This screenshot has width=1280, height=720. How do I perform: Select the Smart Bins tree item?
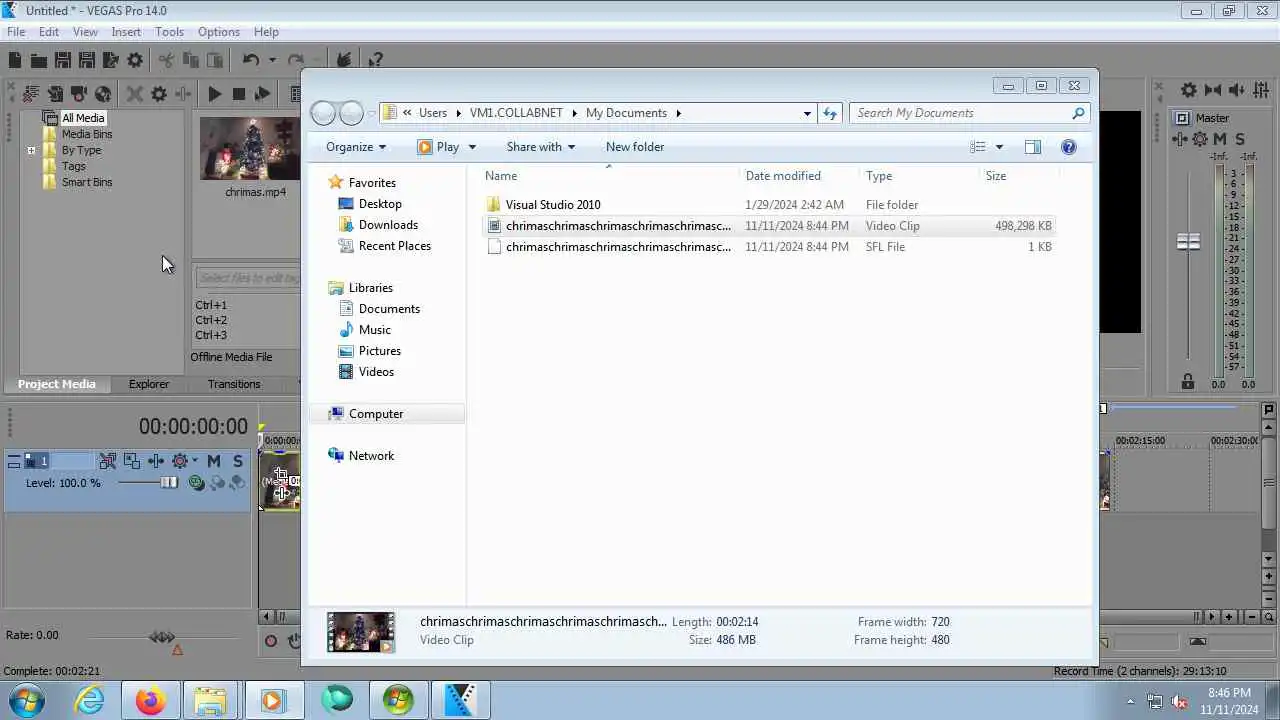(87, 183)
